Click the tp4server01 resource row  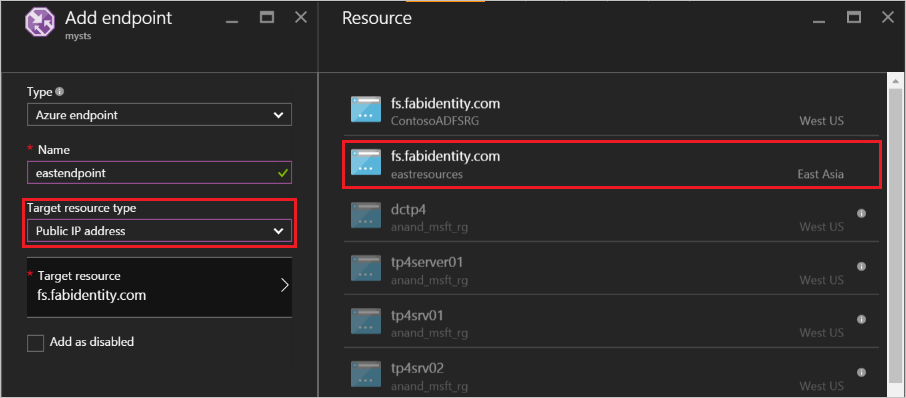(x=612, y=270)
